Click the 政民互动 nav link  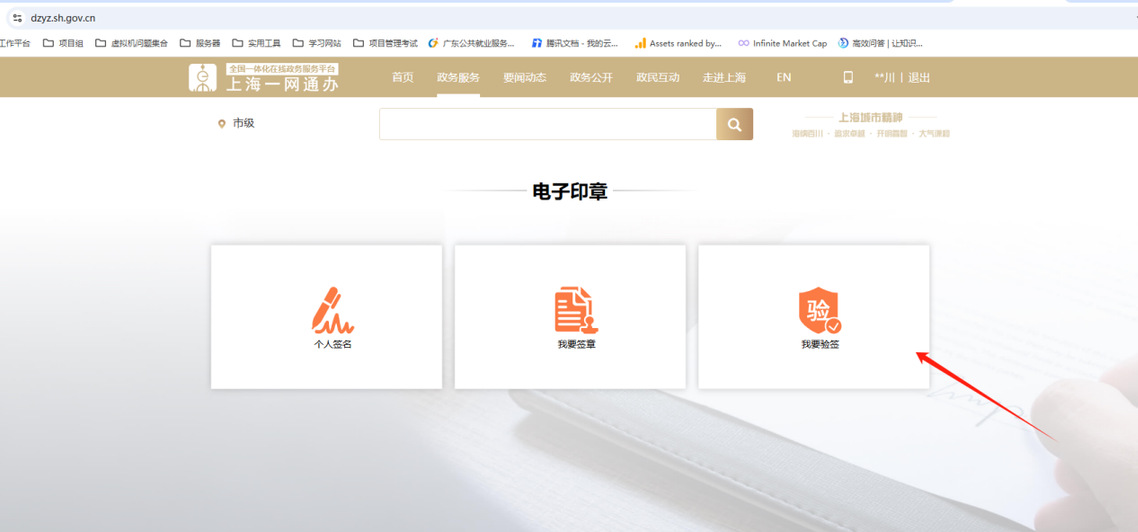coord(658,77)
